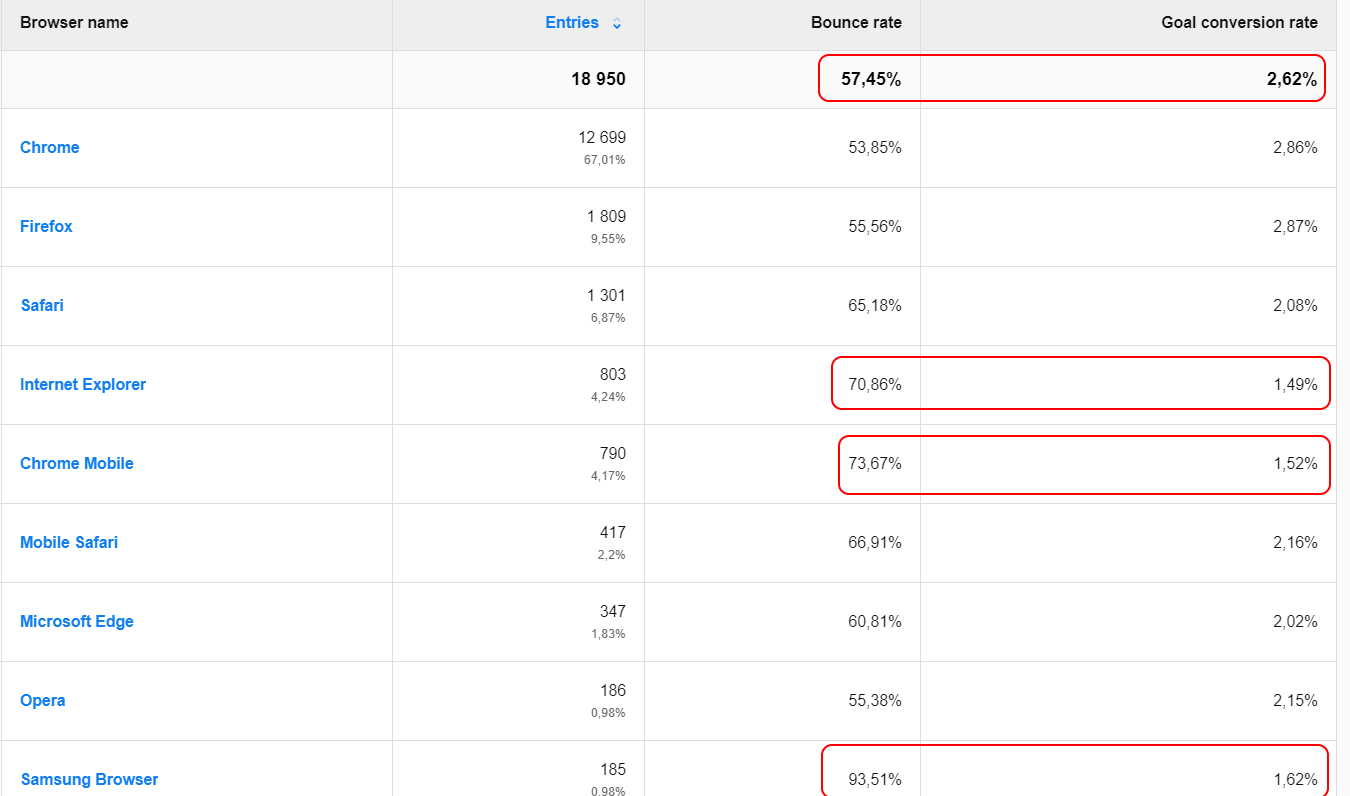Click the Browser name column header
The width and height of the screenshot is (1350, 796).
click(74, 22)
